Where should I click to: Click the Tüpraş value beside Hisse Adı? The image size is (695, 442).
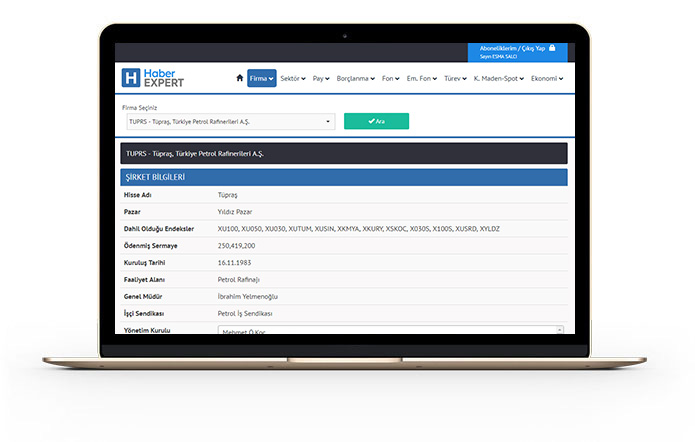pyautogui.click(x=227, y=195)
